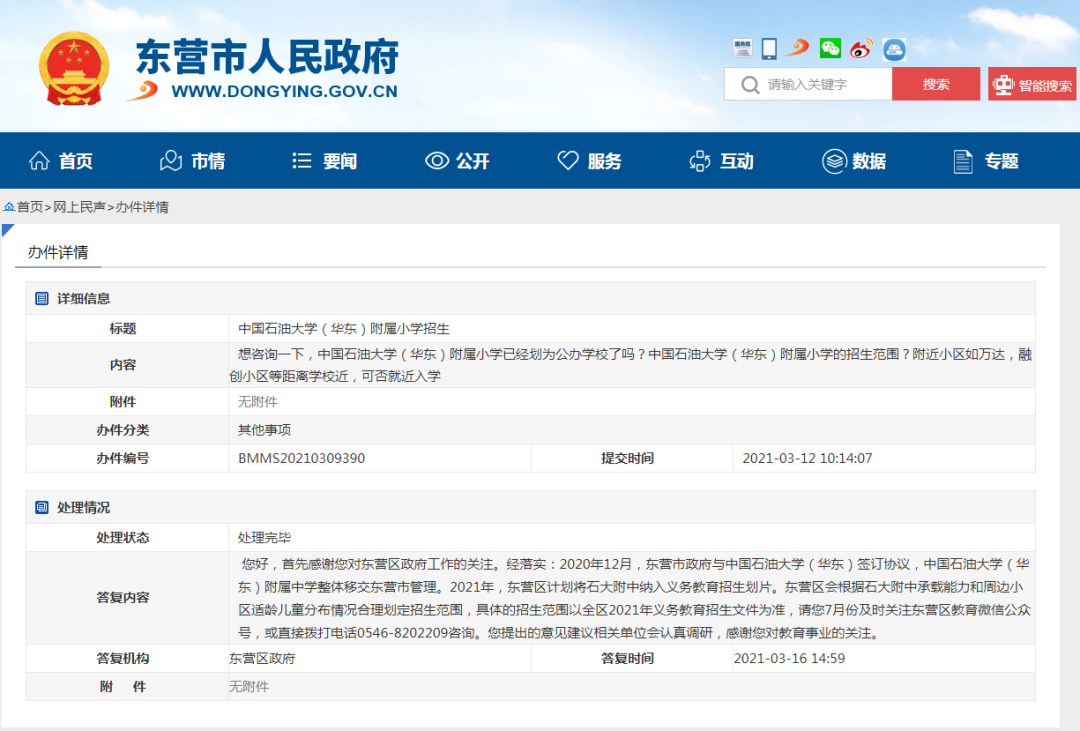Click status value 处理完毕

(x=264, y=537)
